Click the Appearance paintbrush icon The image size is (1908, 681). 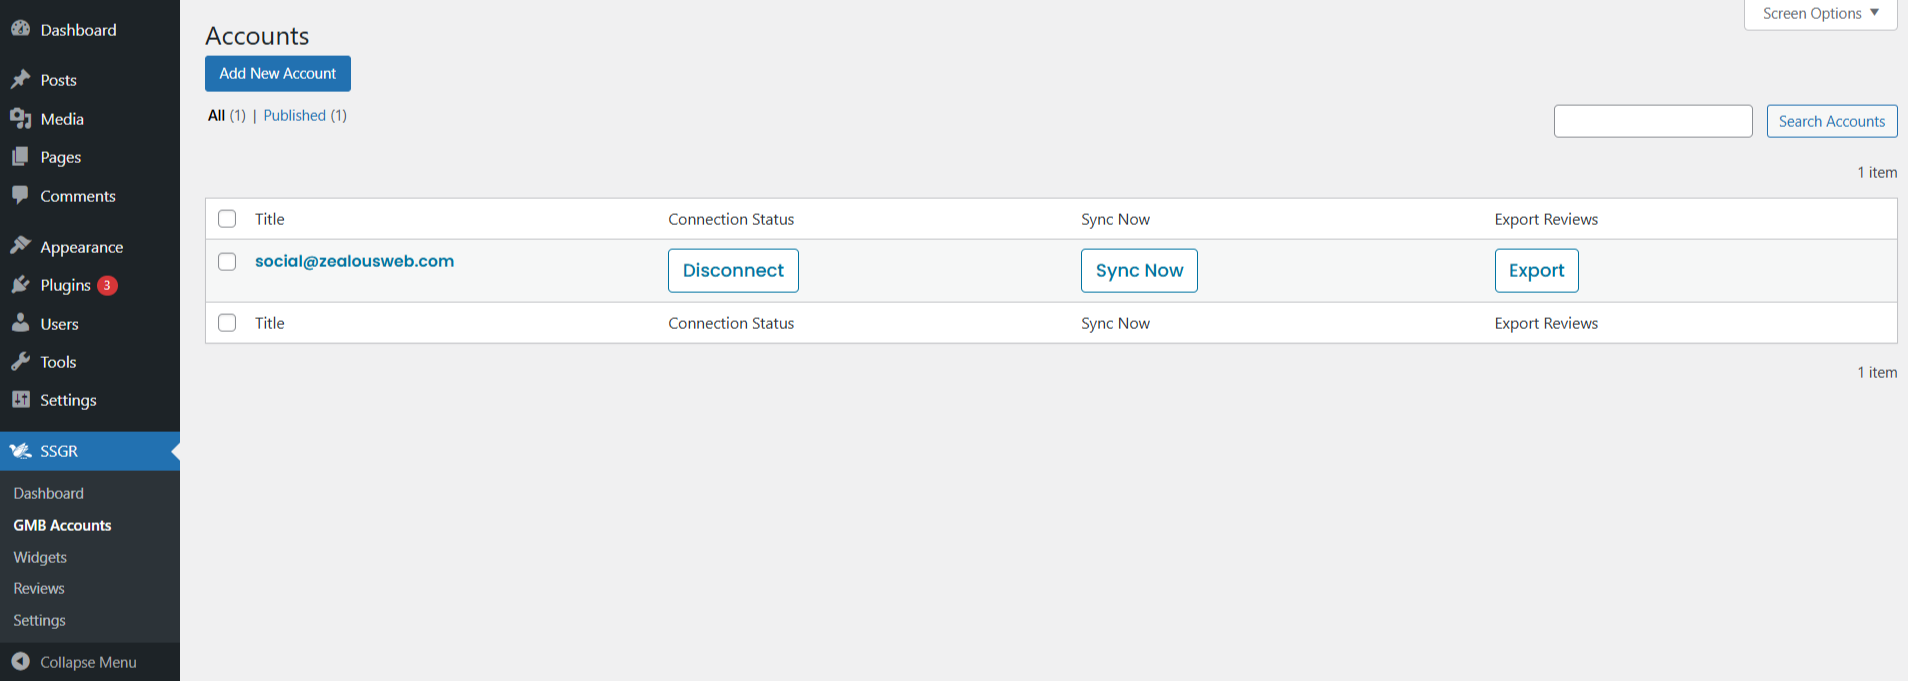click(20, 246)
